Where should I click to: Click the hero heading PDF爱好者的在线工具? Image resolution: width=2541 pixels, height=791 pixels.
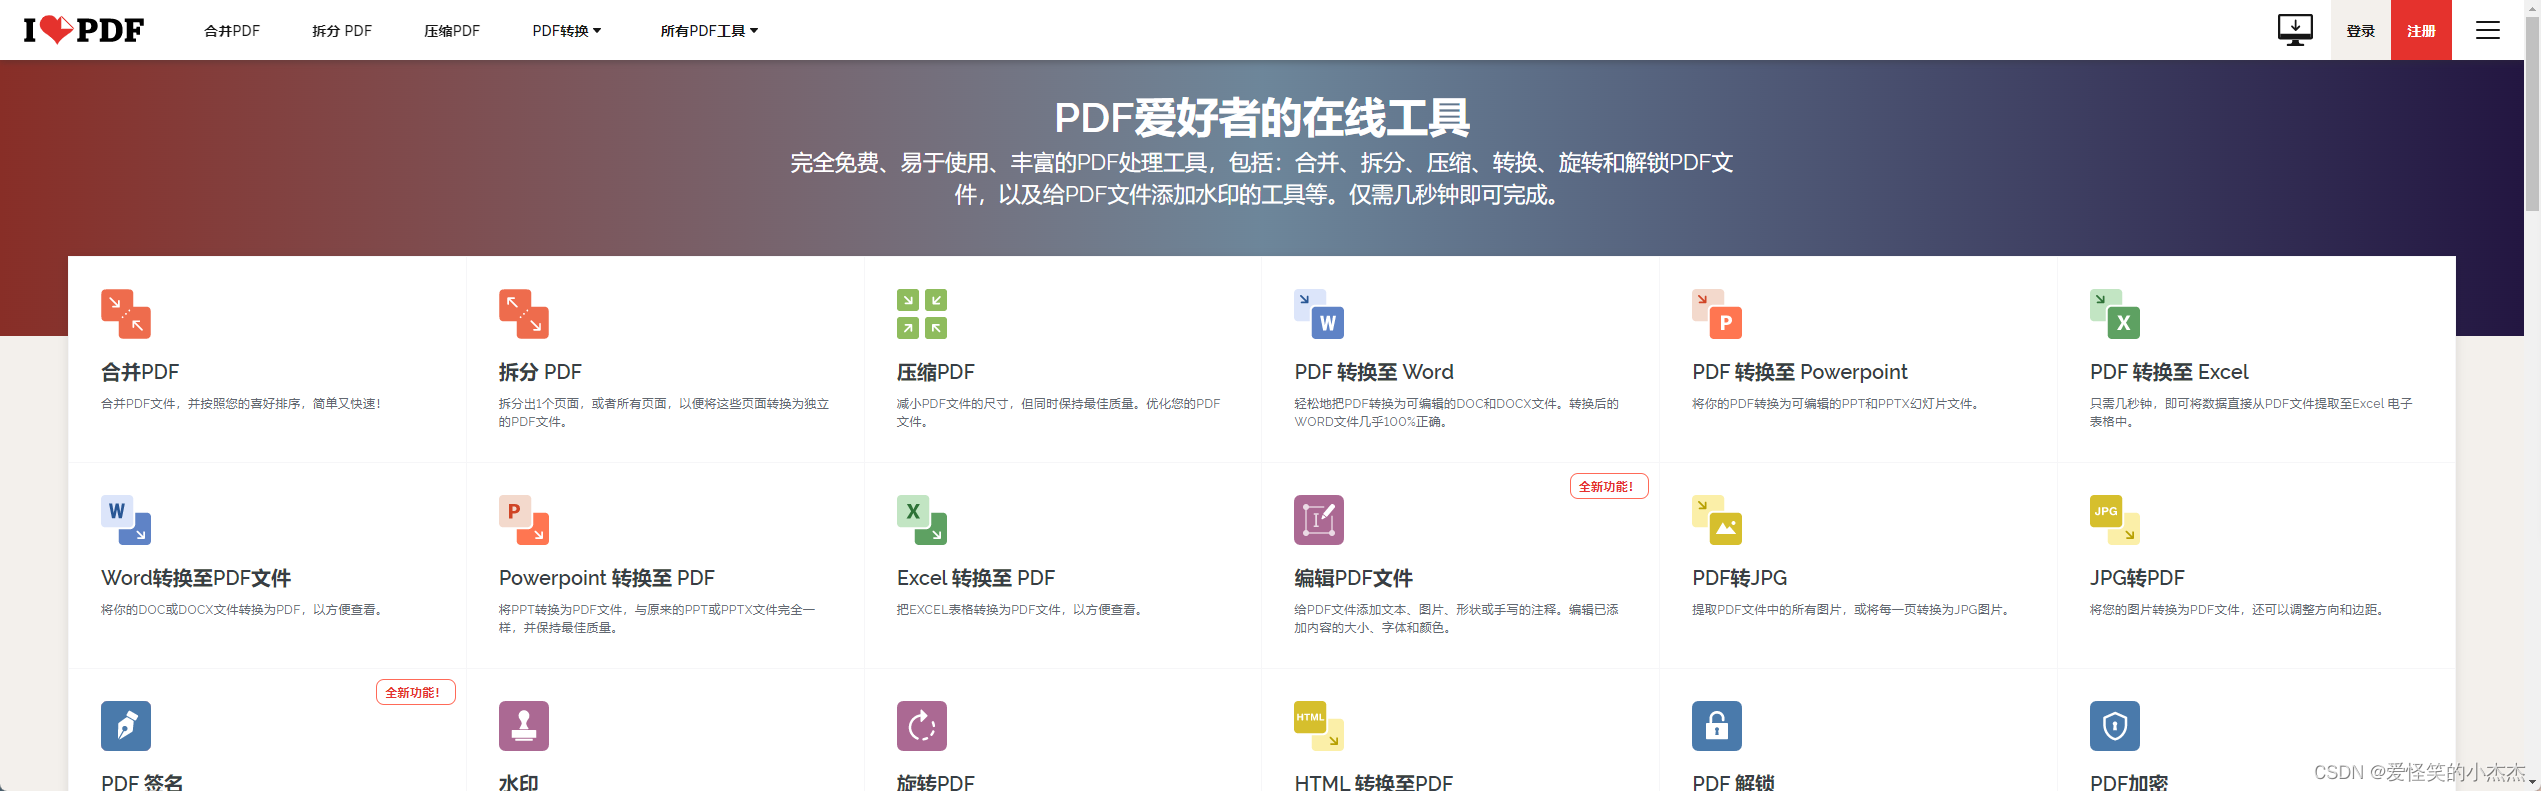click(1262, 118)
